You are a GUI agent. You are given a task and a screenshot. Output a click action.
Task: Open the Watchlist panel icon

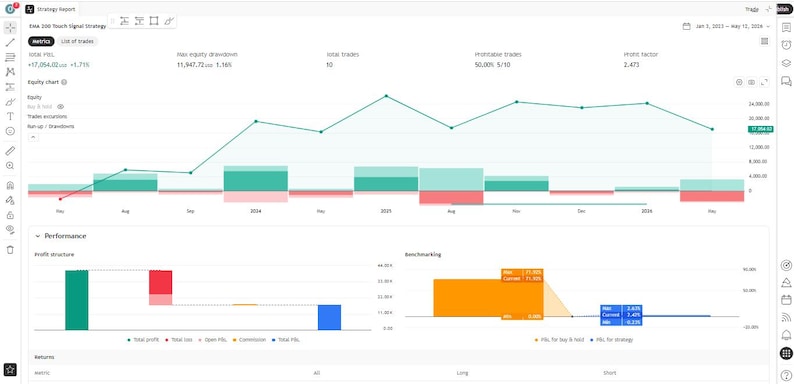pyautogui.click(x=786, y=27)
